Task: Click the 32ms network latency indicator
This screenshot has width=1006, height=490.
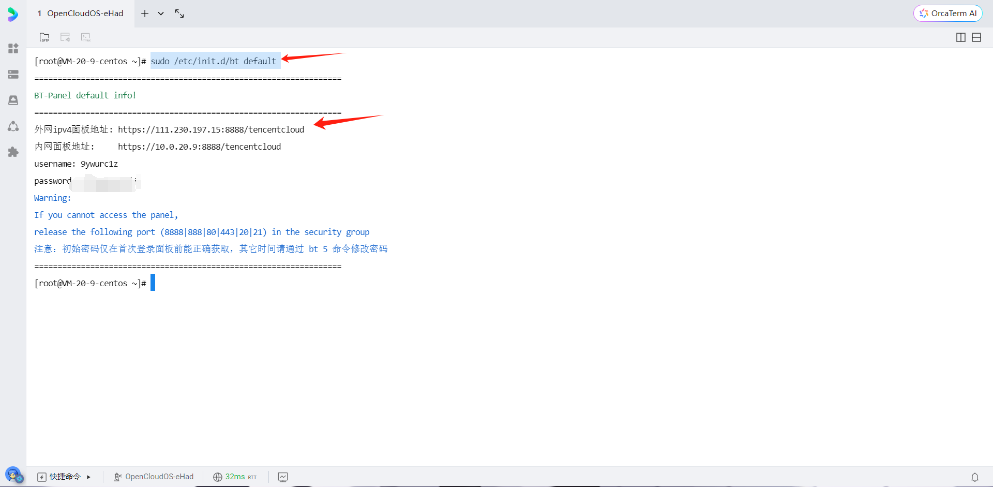Action: coord(234,477)
